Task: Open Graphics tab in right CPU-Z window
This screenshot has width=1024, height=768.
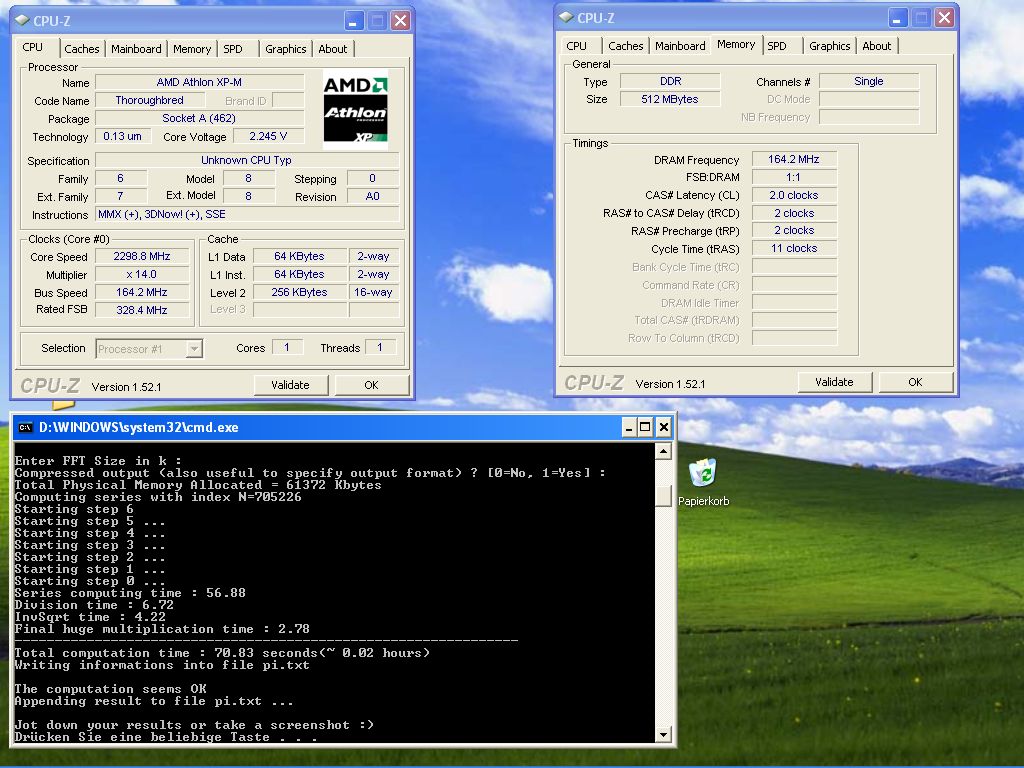Action: (x=829, y=46)
